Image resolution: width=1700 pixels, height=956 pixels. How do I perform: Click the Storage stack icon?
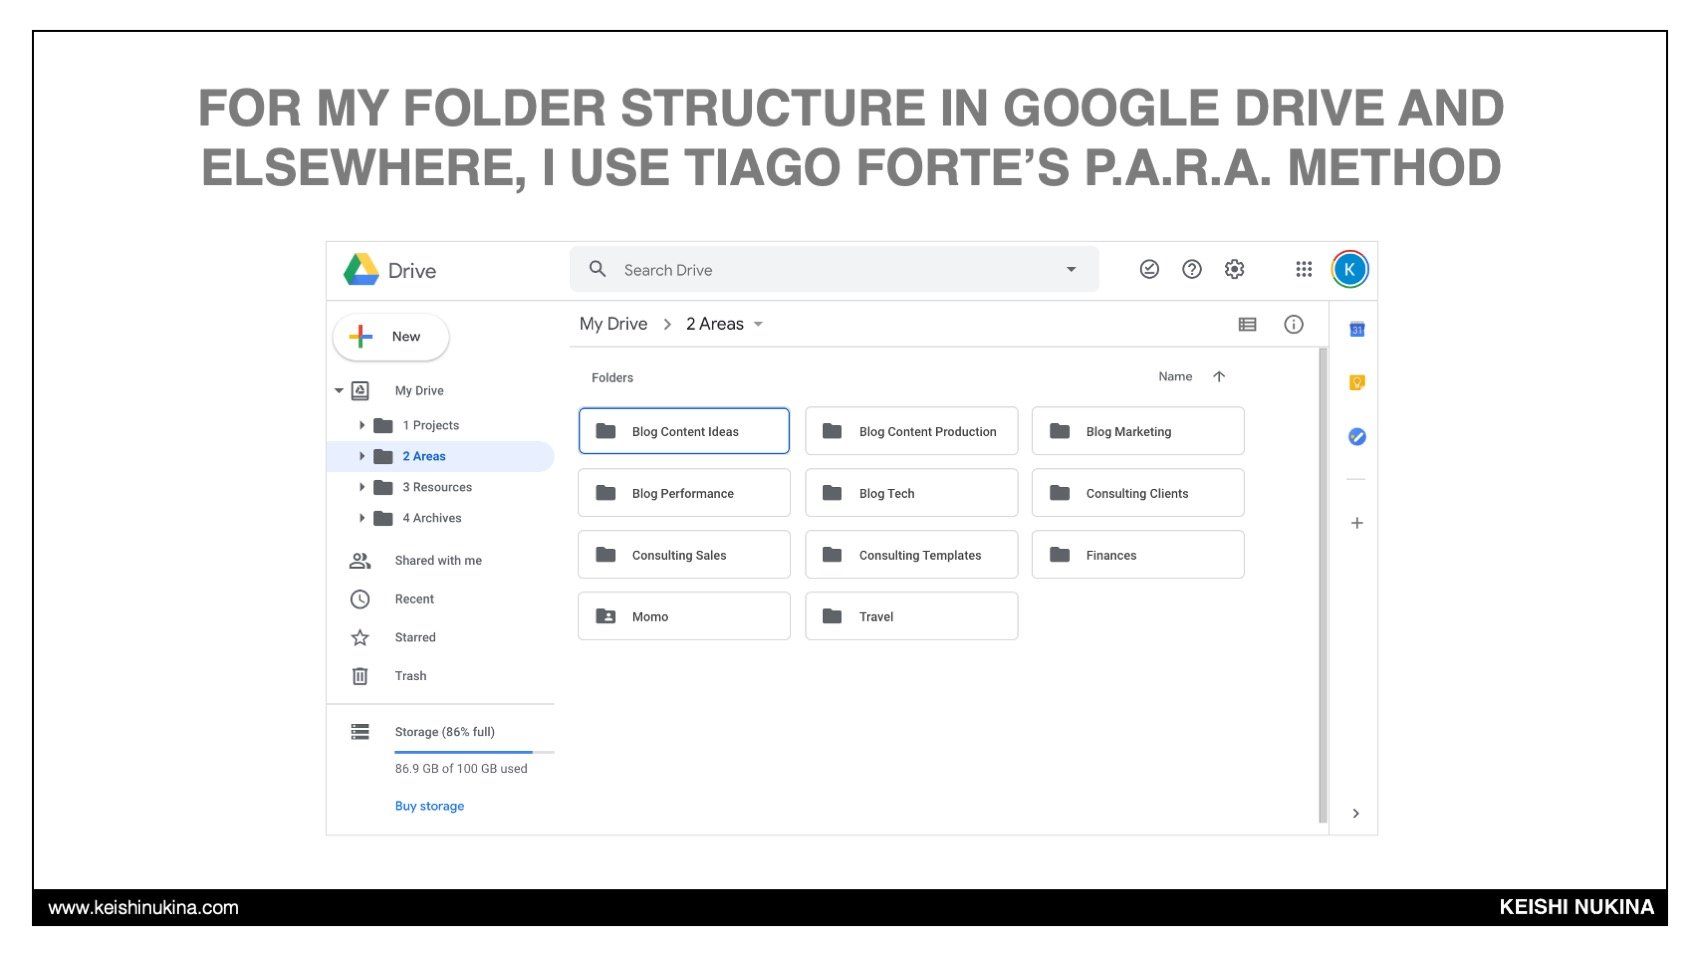pos(360,732)
